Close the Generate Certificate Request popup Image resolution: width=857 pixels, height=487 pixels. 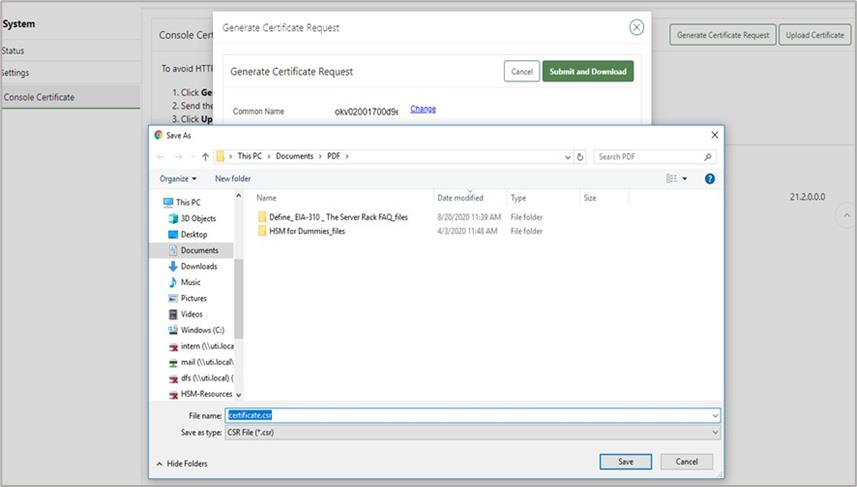pyautogui.click(x=636, y=27)
